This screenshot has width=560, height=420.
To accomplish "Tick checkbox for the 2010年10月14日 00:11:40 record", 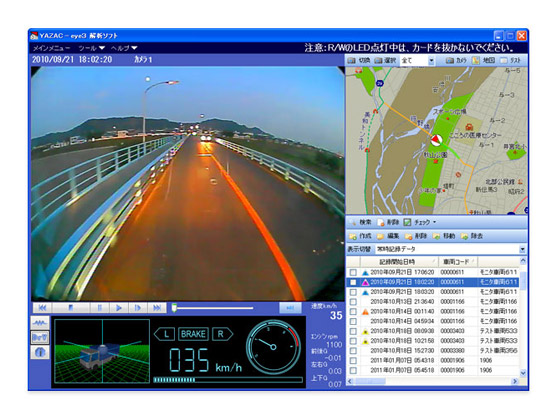I will [353, 312].
